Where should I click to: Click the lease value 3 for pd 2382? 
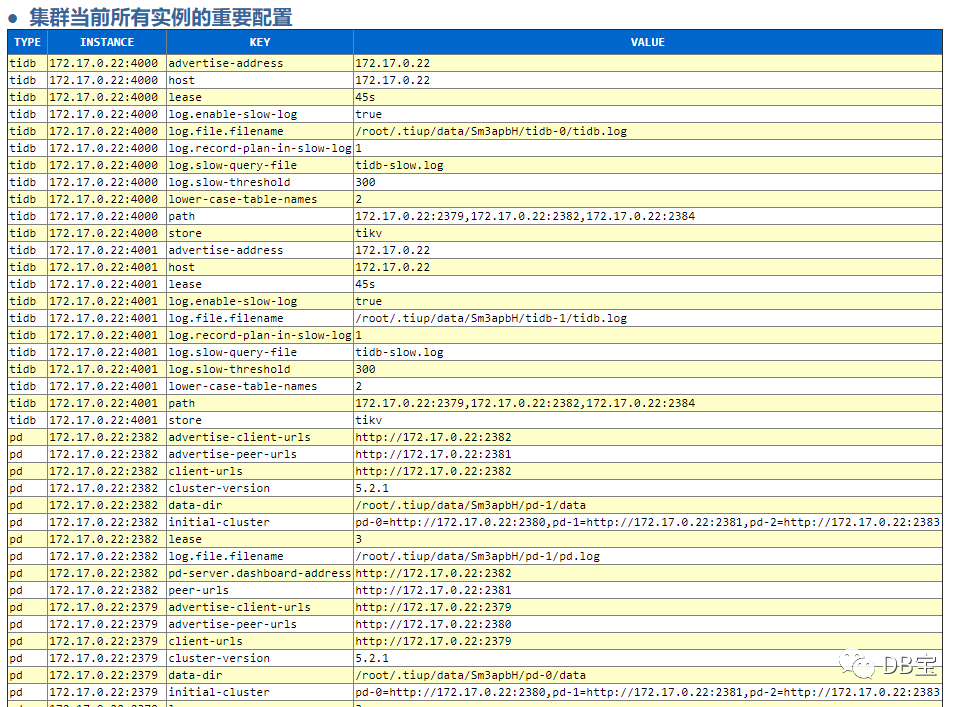pos(358,539)
